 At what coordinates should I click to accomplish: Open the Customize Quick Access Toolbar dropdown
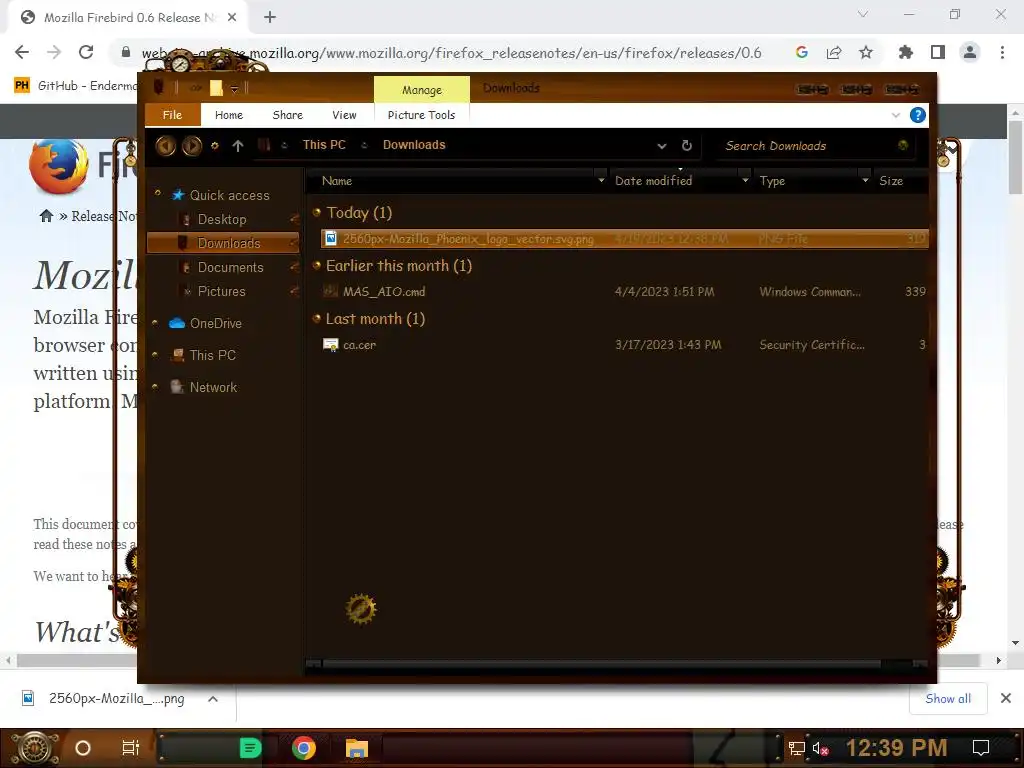pyautogui.click(x=234, y=89)
